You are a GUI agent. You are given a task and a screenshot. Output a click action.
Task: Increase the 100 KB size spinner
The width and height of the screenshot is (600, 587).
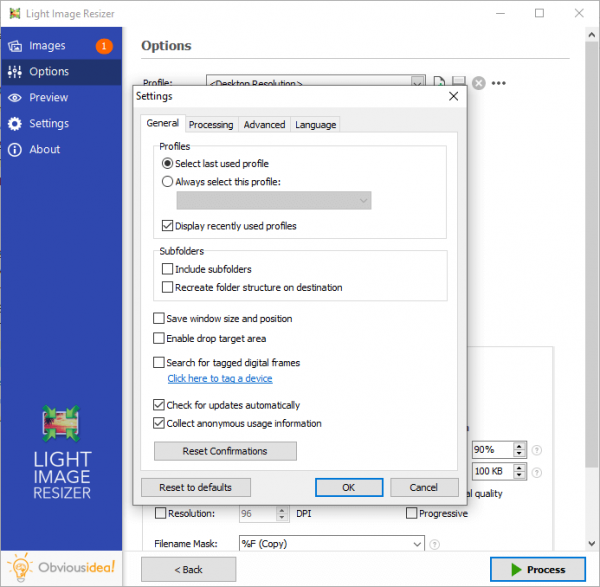tap(519, 468)
